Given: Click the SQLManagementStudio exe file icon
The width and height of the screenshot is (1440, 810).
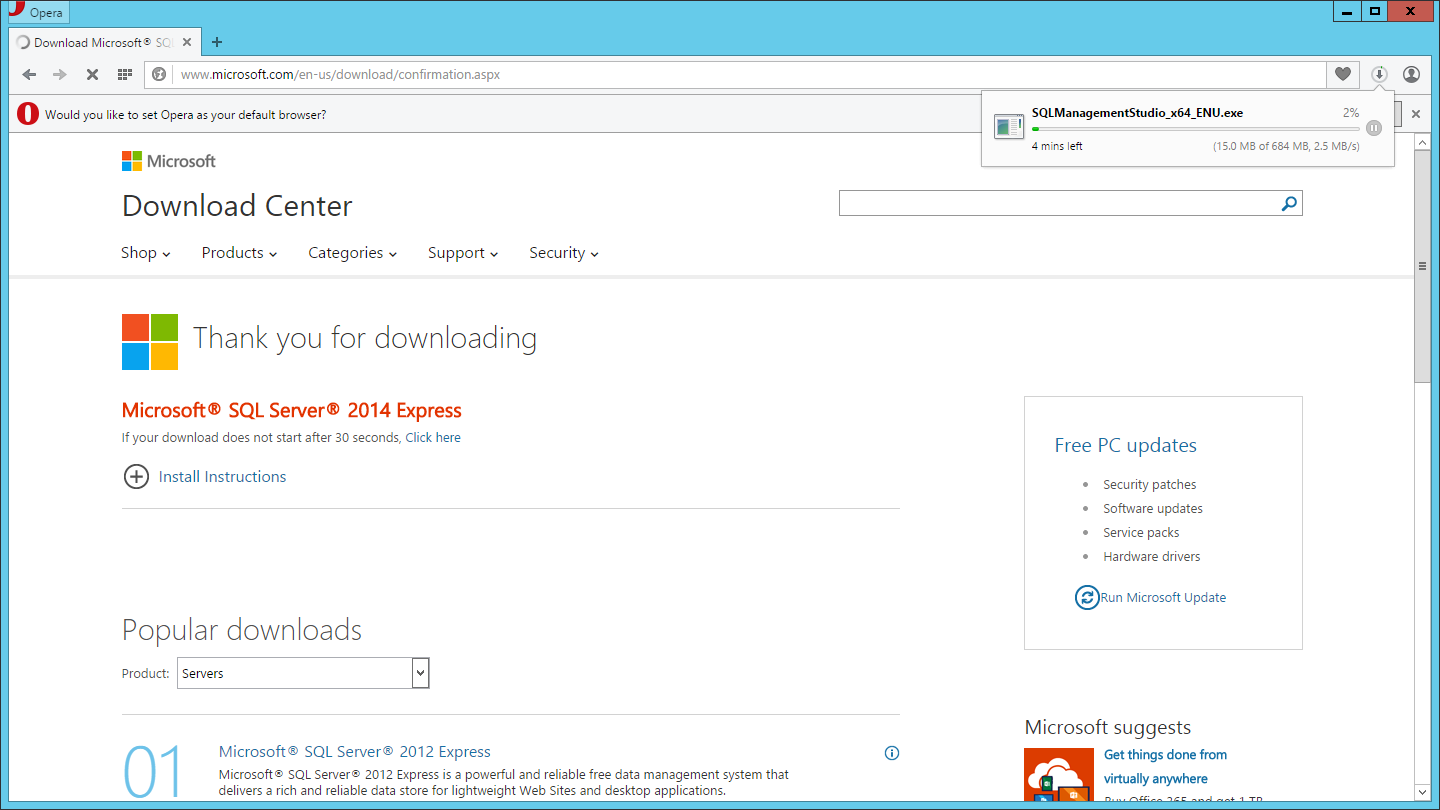Looking at the screenshot, I should (1008, 127).
